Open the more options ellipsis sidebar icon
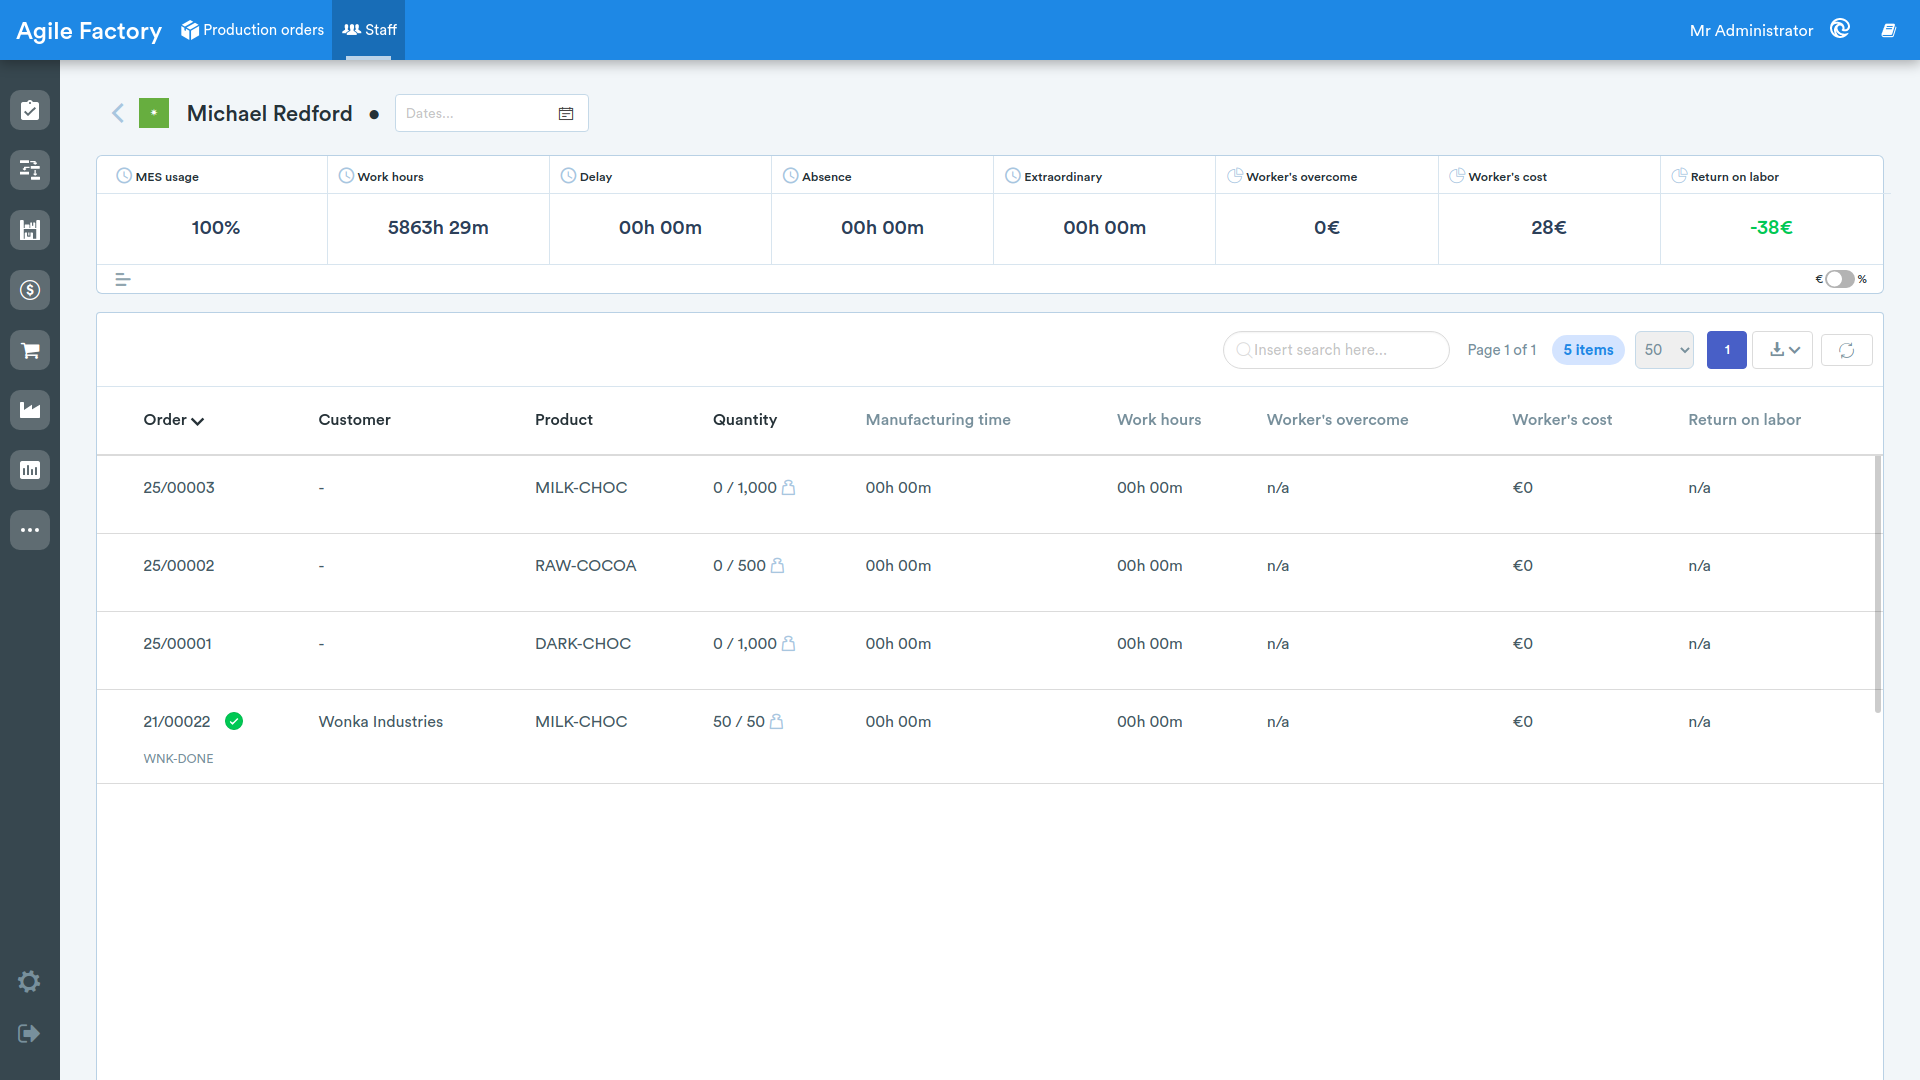1920x1080 pixels. 30,530
